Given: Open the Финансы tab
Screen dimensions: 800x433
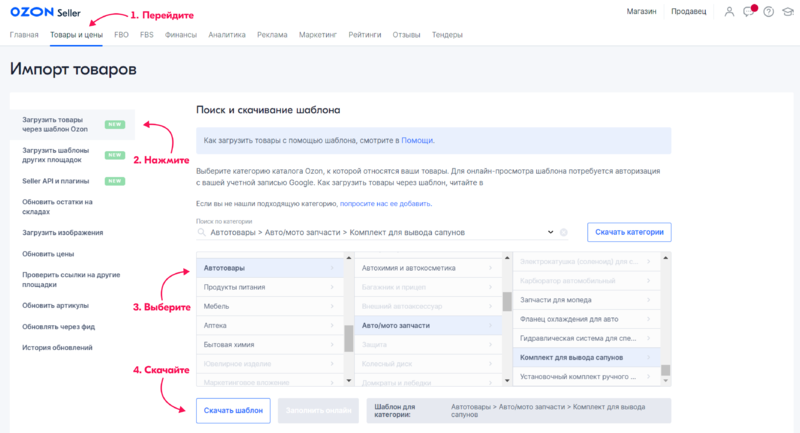Looking at the screenshot, I should pos(181,35).
